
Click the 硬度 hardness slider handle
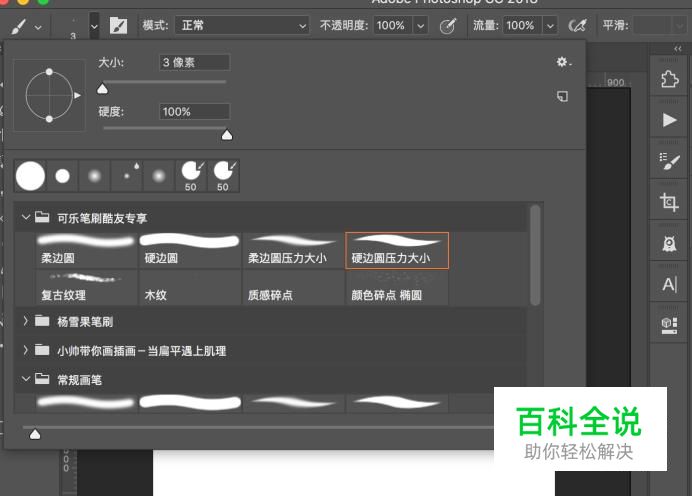227,135
